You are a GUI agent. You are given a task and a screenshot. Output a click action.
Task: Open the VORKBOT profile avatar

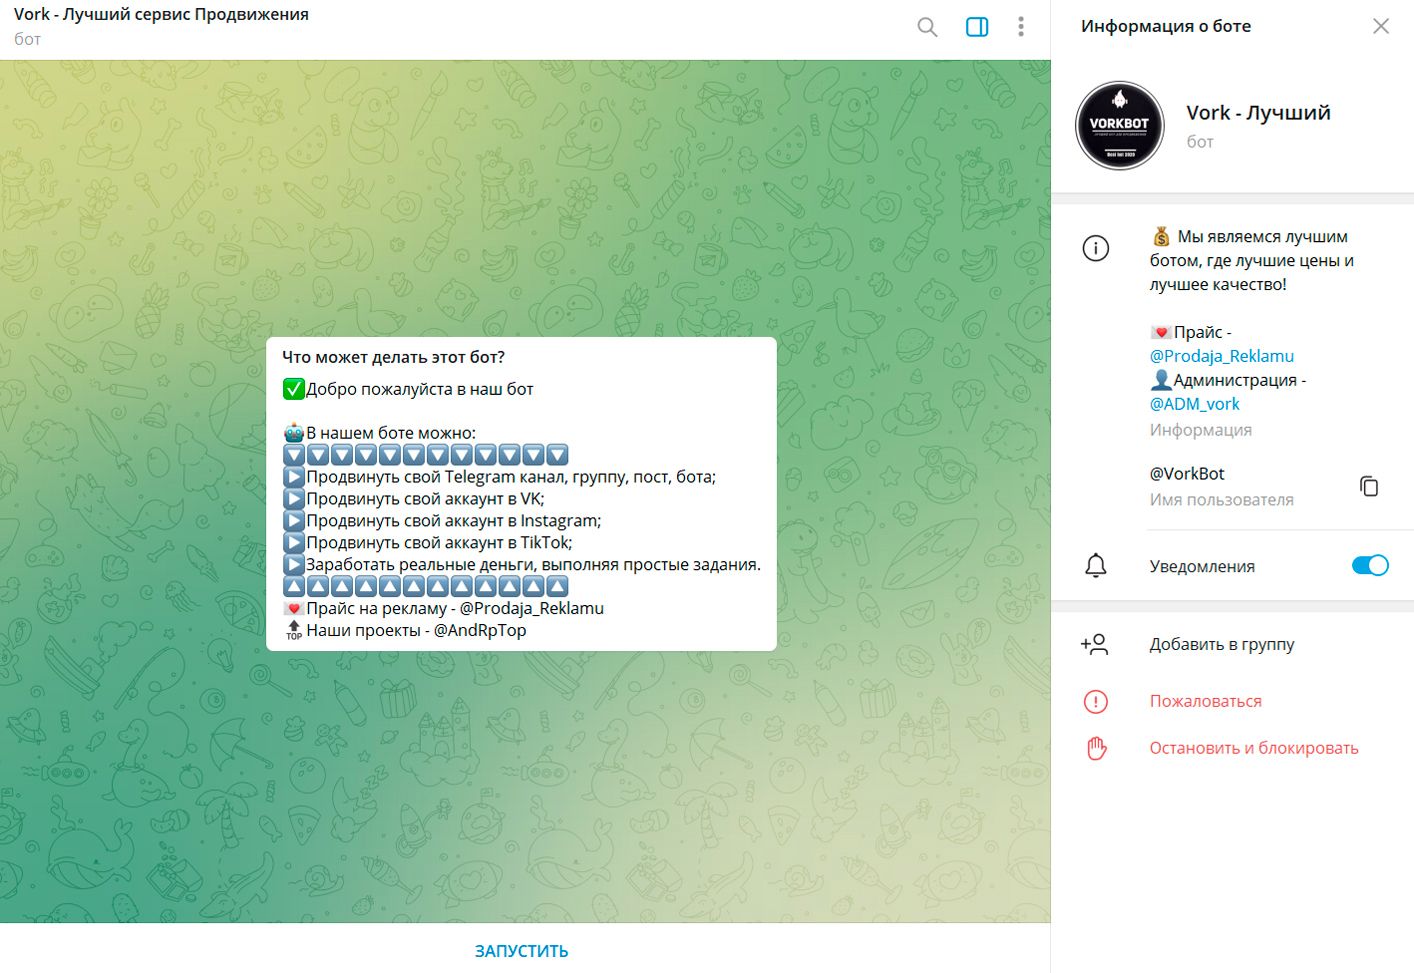(1119, 126)
